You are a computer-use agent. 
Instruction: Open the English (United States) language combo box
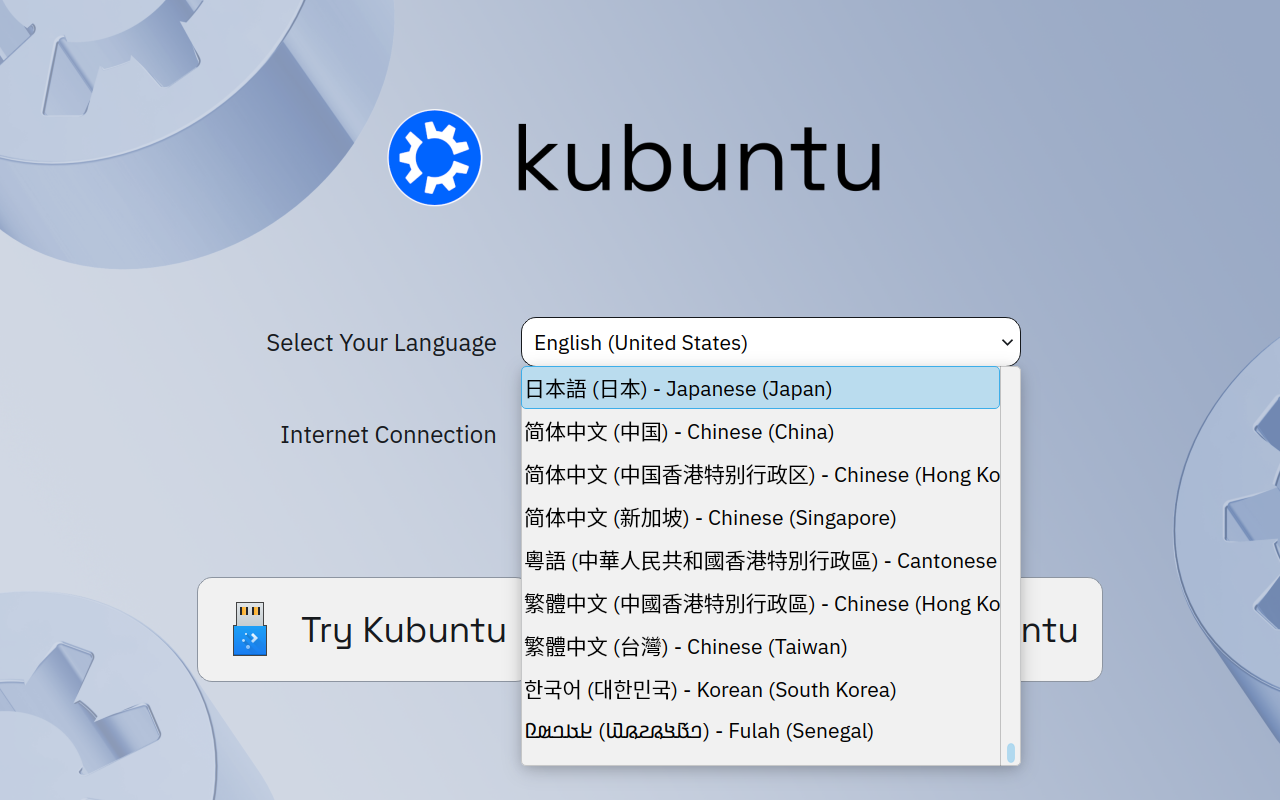pyautogui.click(x=770, y=342)
